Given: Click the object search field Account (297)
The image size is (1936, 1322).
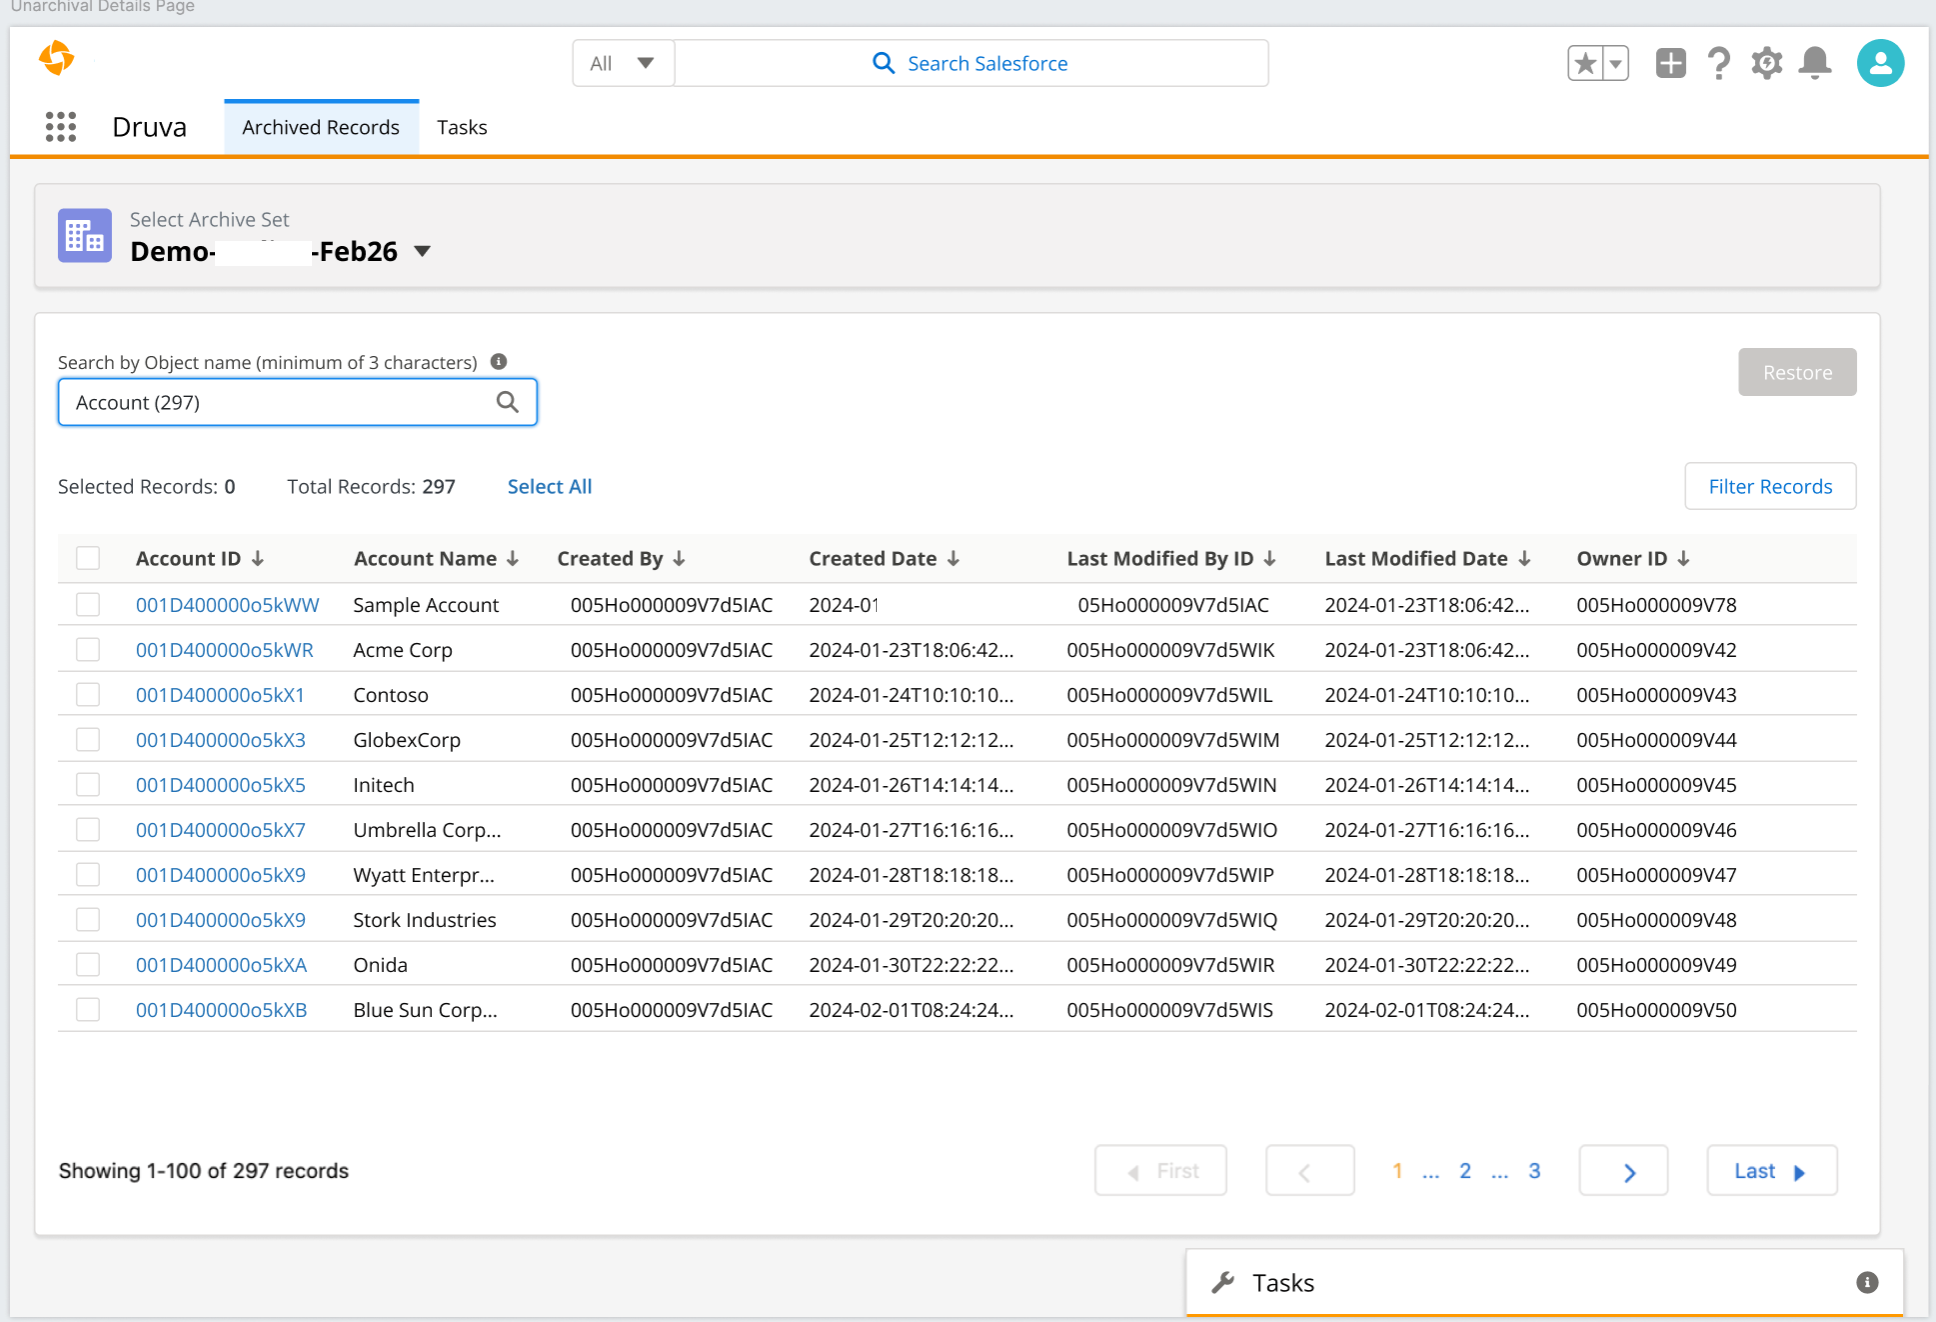Looking at the screenshot, I should coord(297,402).
